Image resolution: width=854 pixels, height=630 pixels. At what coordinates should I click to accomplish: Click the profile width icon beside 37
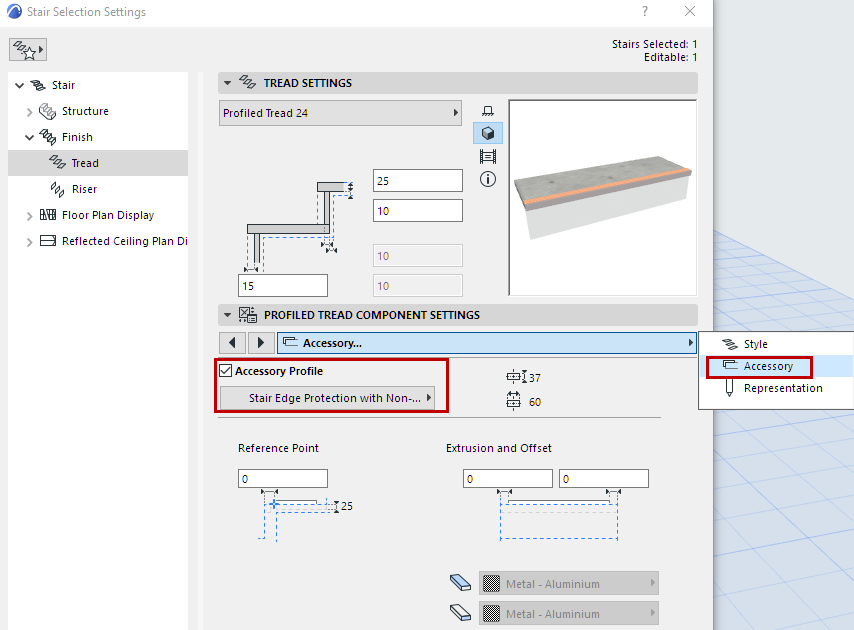pyautogui.click(x=516, y=377)
